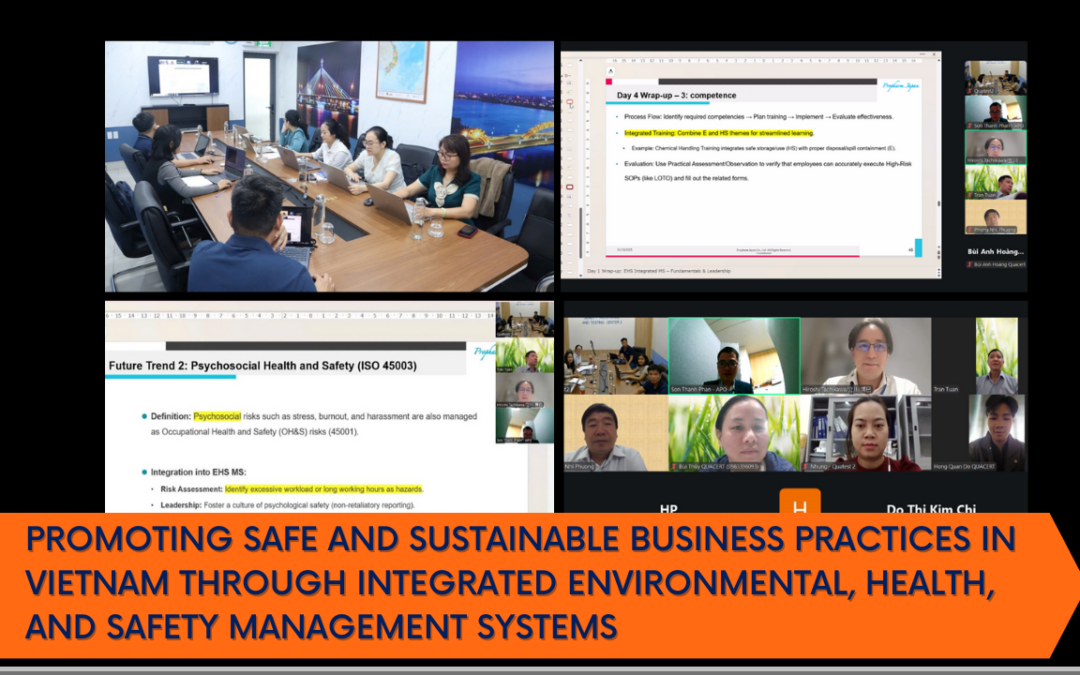Click the orange banner headline about Vietnam
1080x675 pixels.
520,583
